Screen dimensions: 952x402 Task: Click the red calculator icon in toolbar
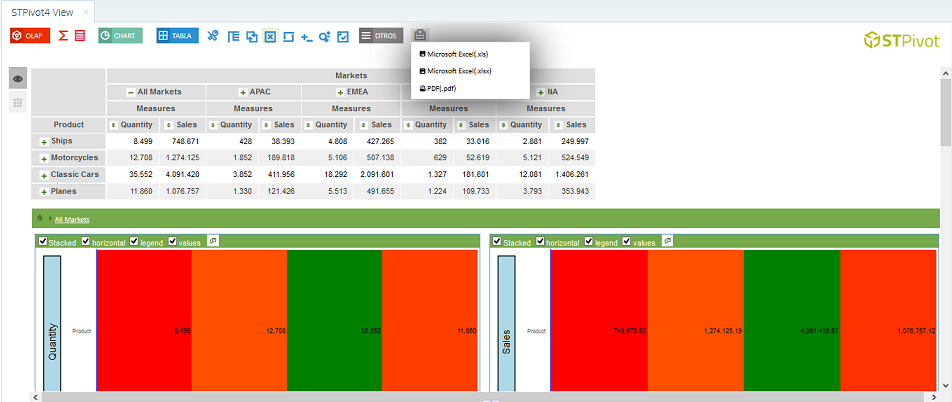tap(80, 36)
